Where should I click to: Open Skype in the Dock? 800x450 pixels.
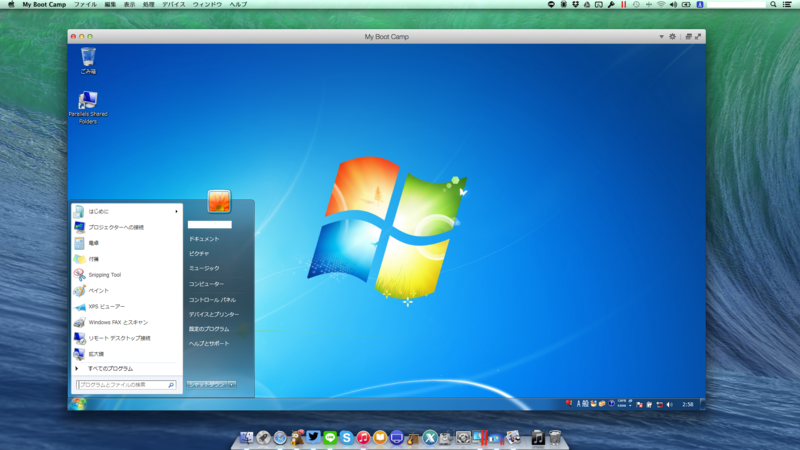tap(346, 437)
